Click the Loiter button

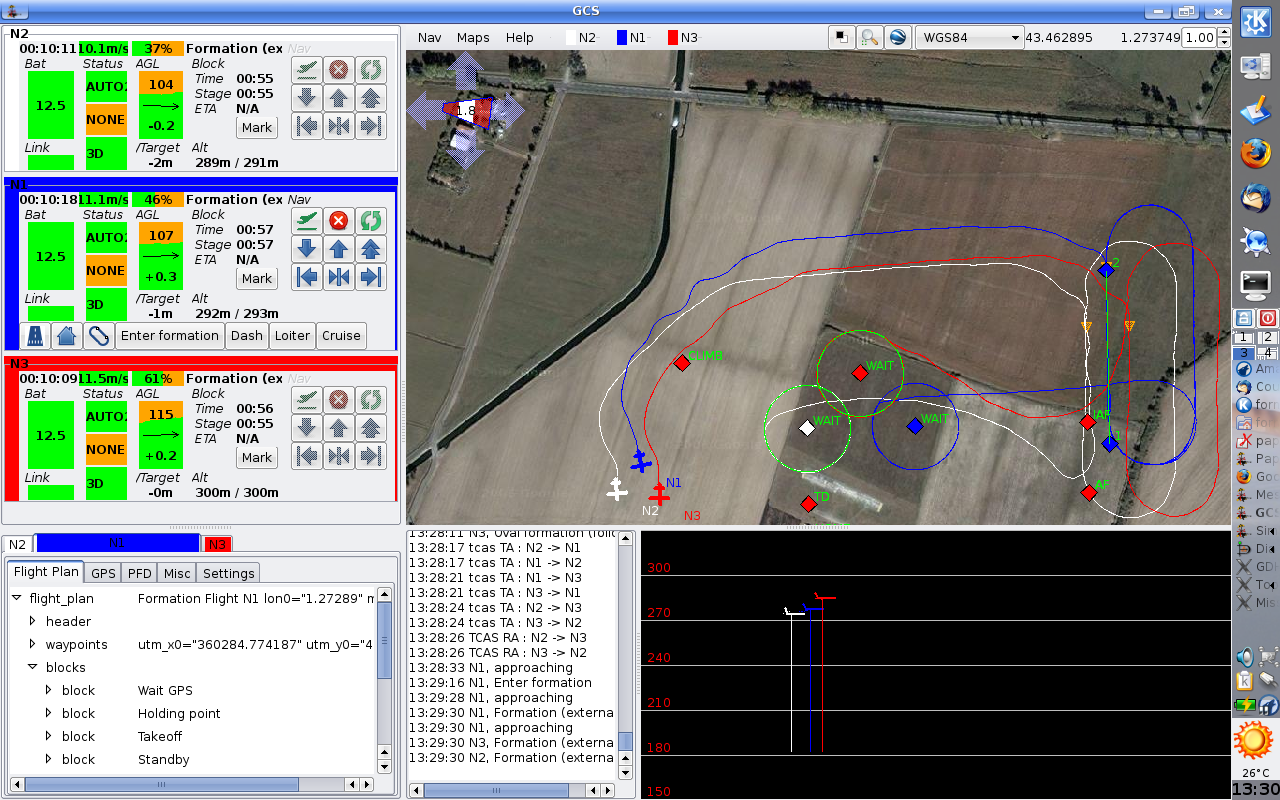click(292, 336)
